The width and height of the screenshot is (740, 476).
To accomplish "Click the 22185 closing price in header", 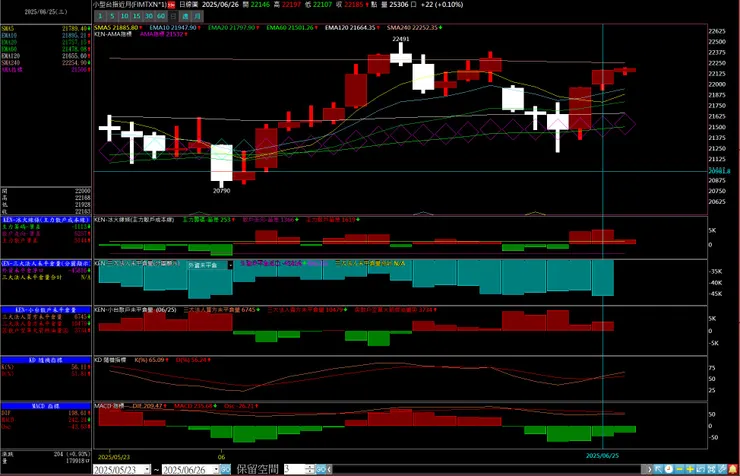I will pos(353,5).
